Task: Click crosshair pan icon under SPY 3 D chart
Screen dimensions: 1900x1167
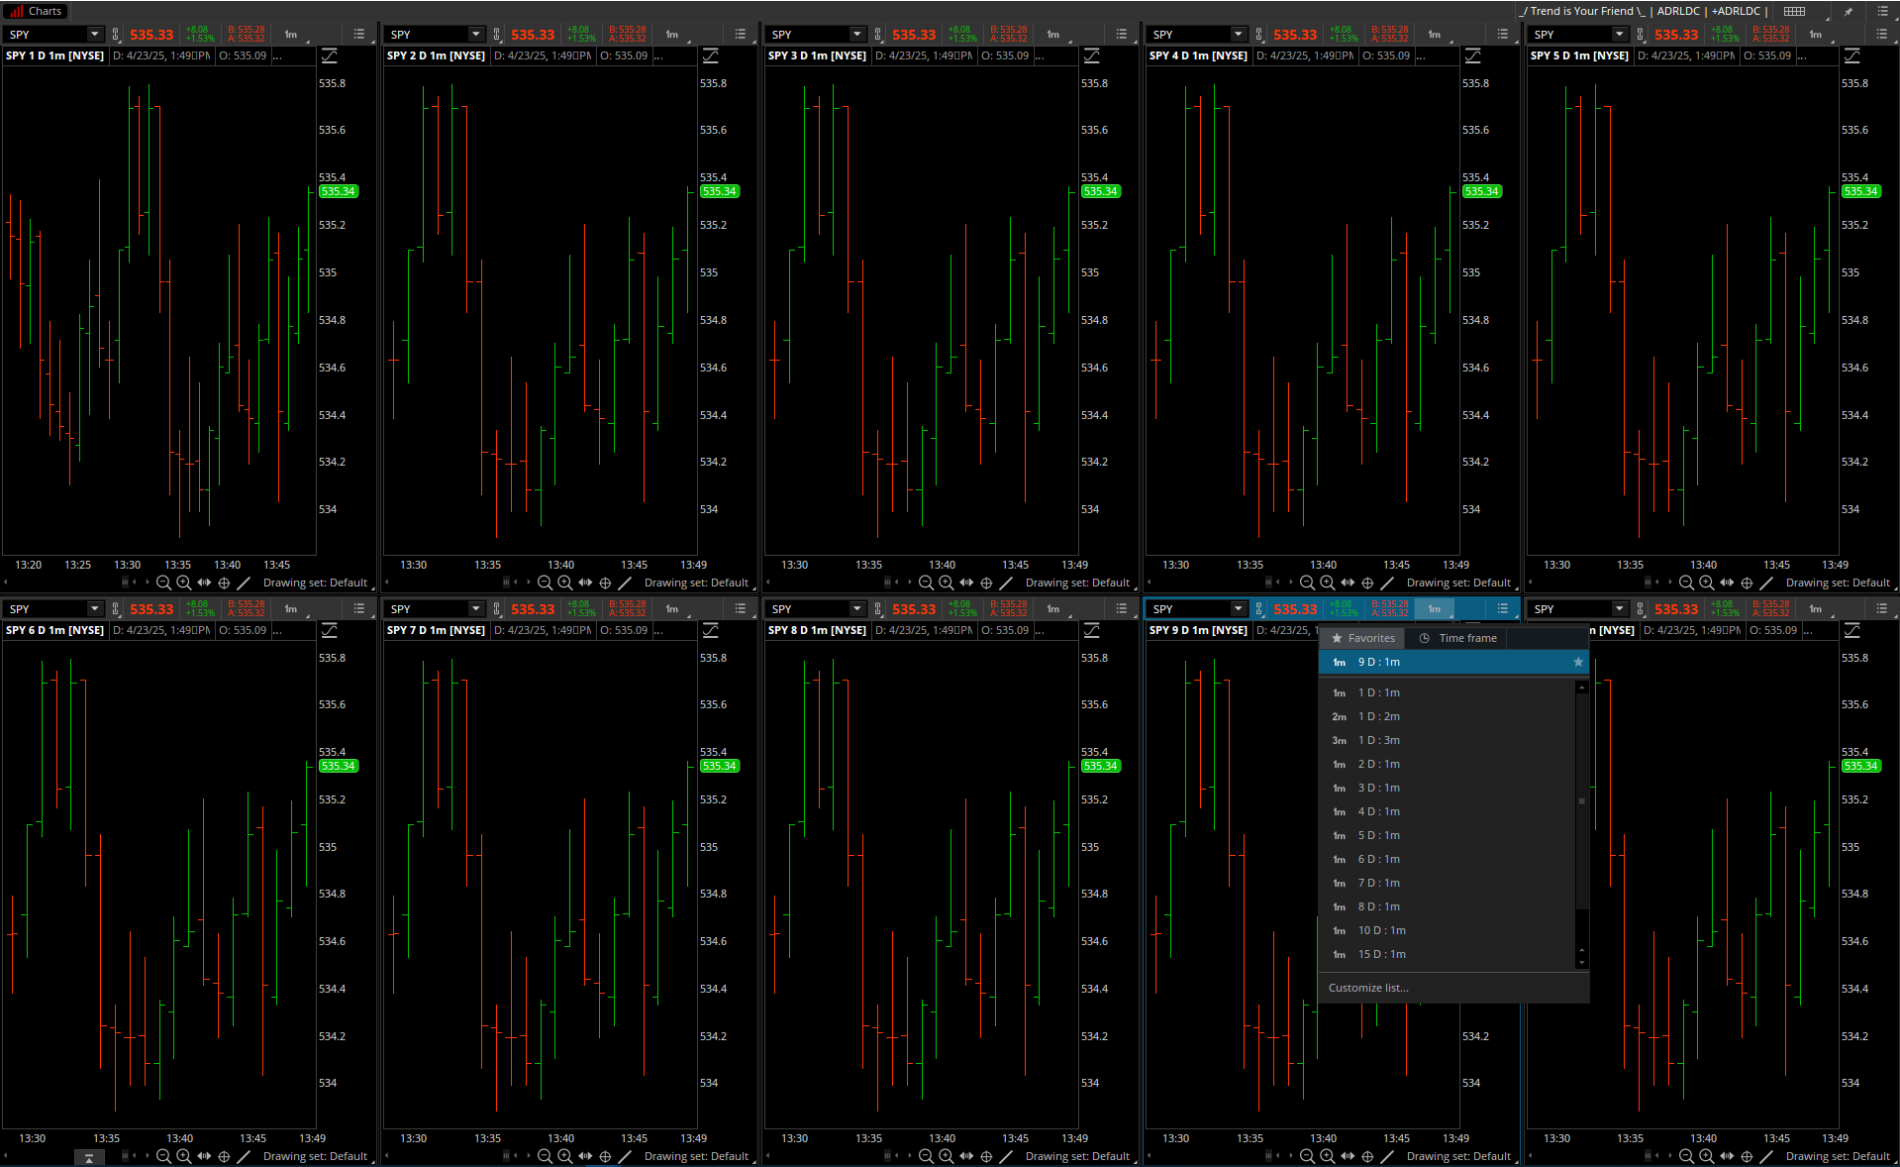Action: tap(986, 583)
